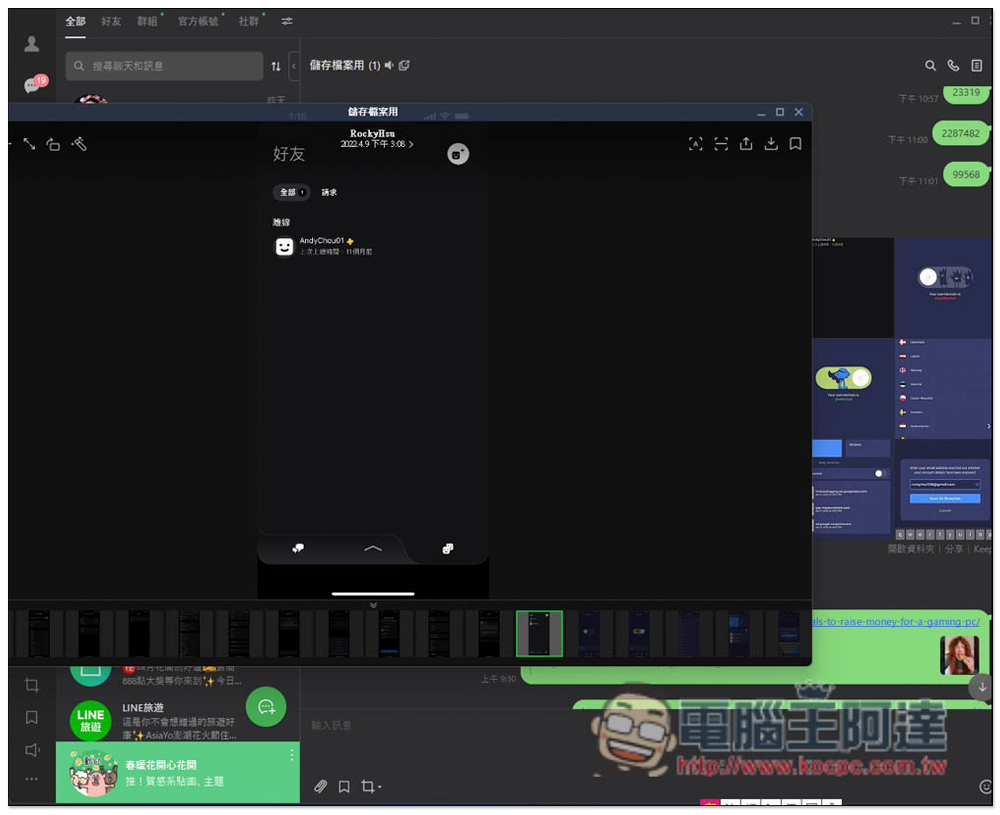Click the 99568 message bubble
Screen dimensions: 1000x815
[966, 174]
